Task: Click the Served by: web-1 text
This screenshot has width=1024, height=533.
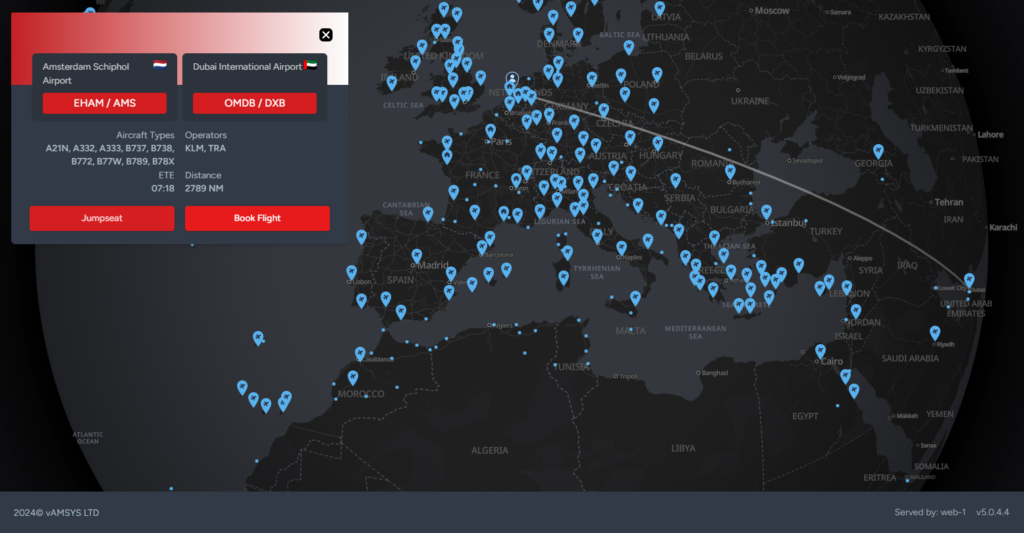Action: tap(930, 512)
